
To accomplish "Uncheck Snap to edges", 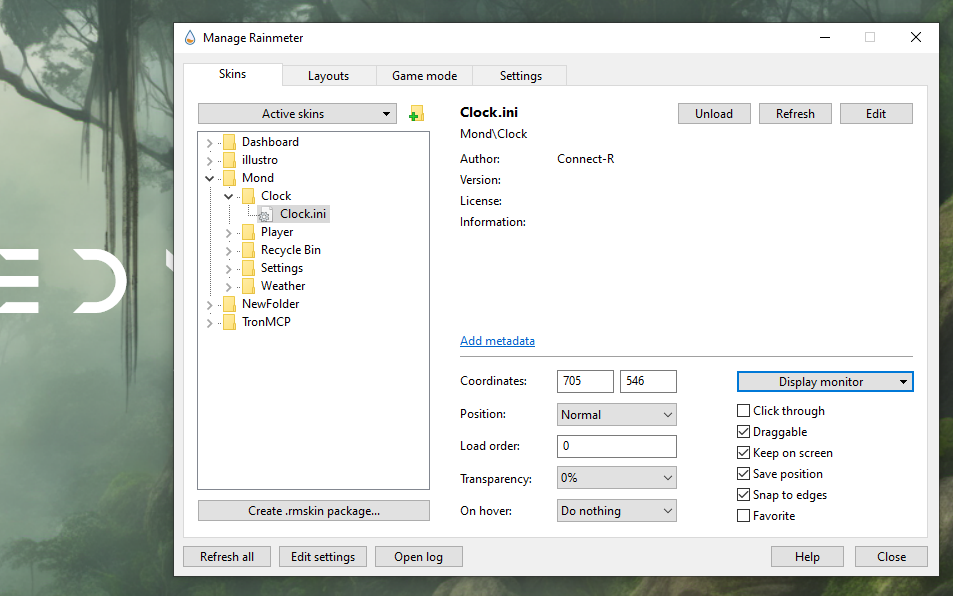I will (743, 495).
